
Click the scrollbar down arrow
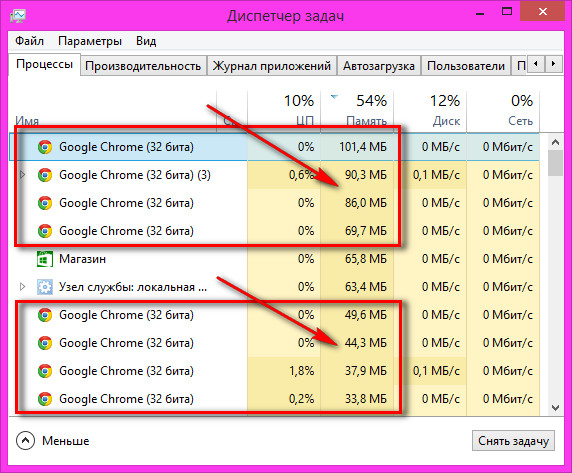[555, 408]
